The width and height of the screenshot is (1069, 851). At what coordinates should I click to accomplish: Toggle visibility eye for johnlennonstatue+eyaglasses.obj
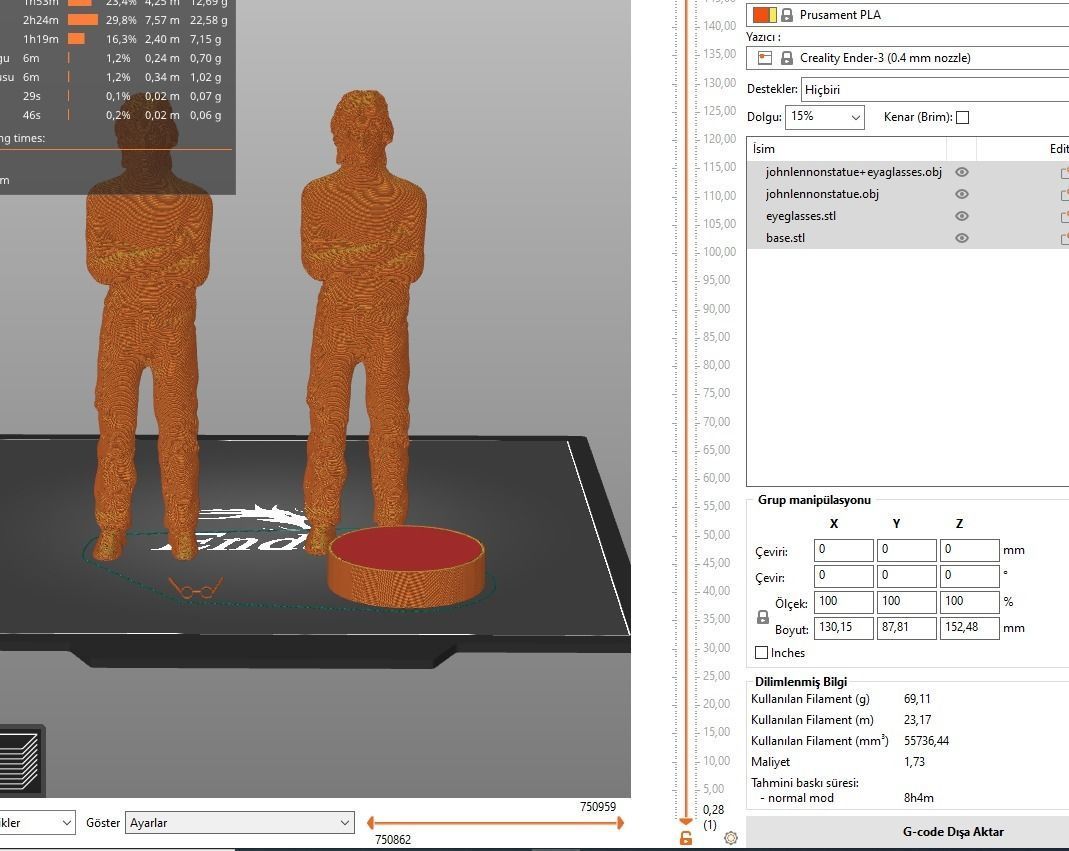962,172
